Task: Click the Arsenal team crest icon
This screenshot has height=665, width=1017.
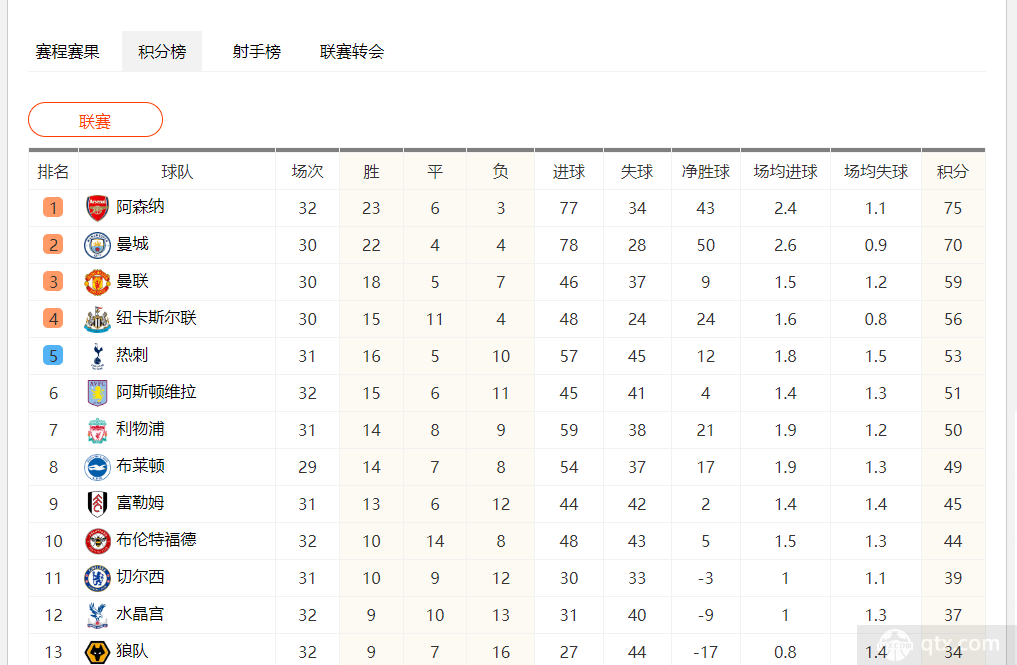Action: pyautogui.click(x=97, y=208)
